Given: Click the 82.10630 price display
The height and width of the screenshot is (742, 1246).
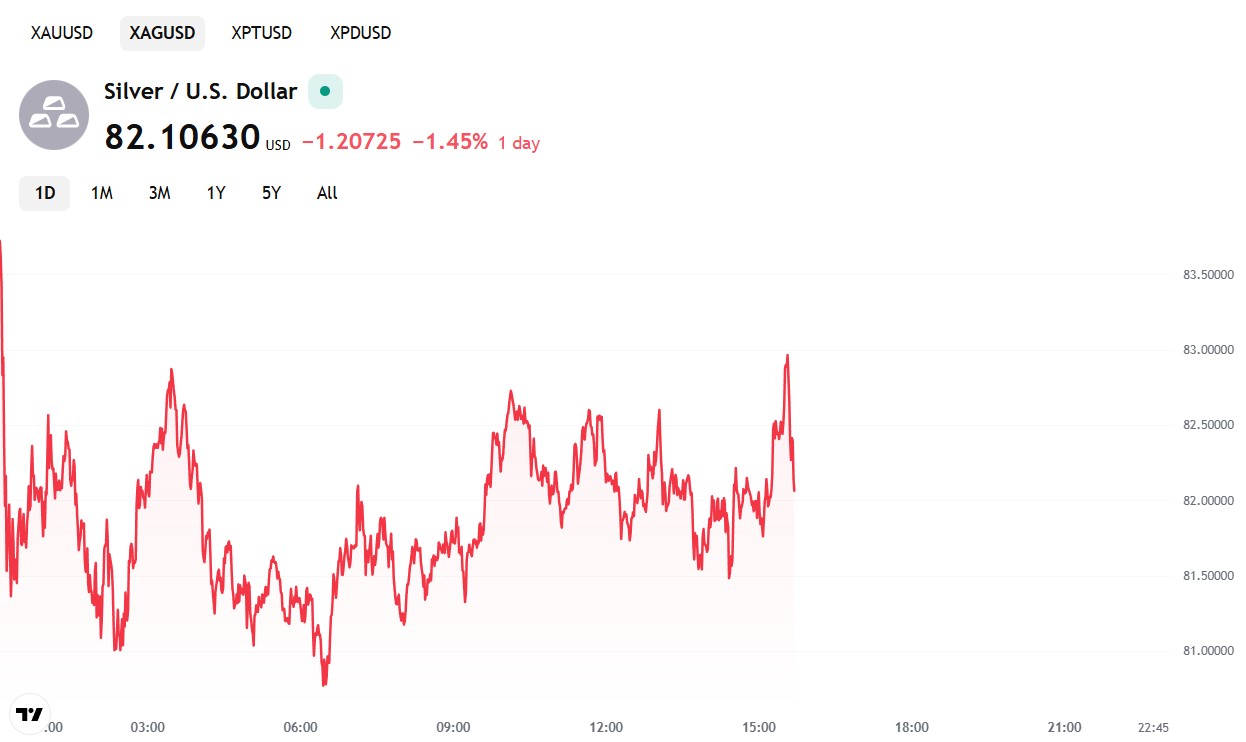Looking at the screenshot, I should (180, 137).
